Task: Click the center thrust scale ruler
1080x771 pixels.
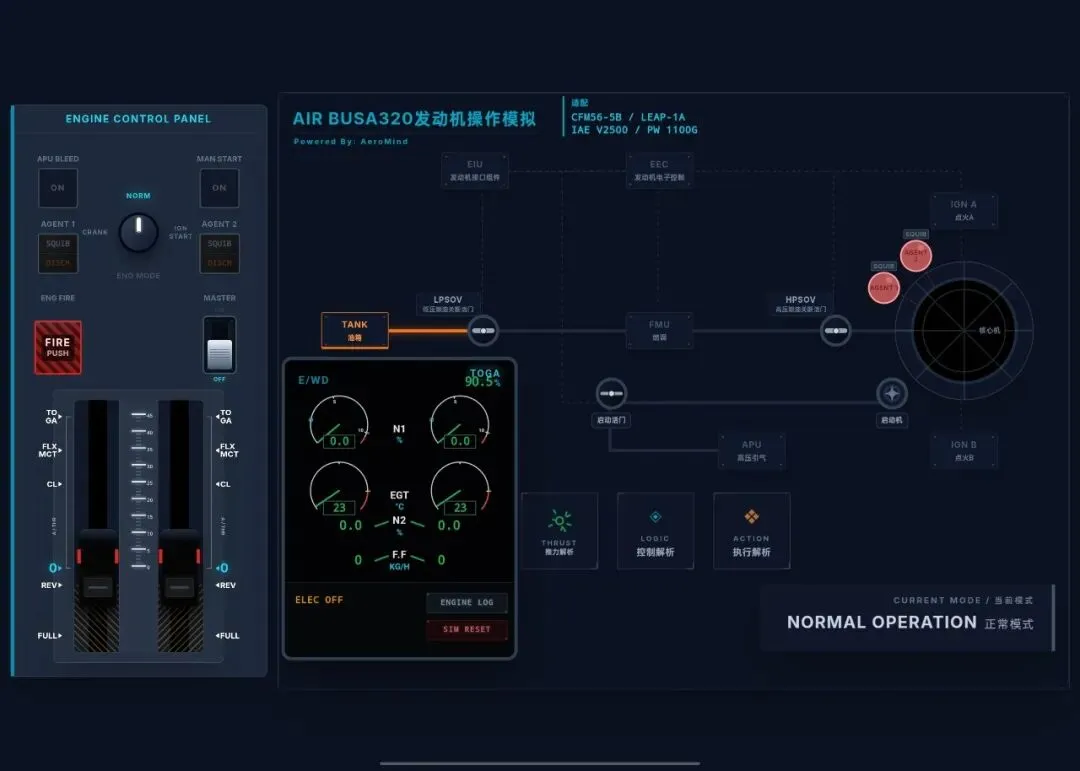Action: click(x=141, y=490)
